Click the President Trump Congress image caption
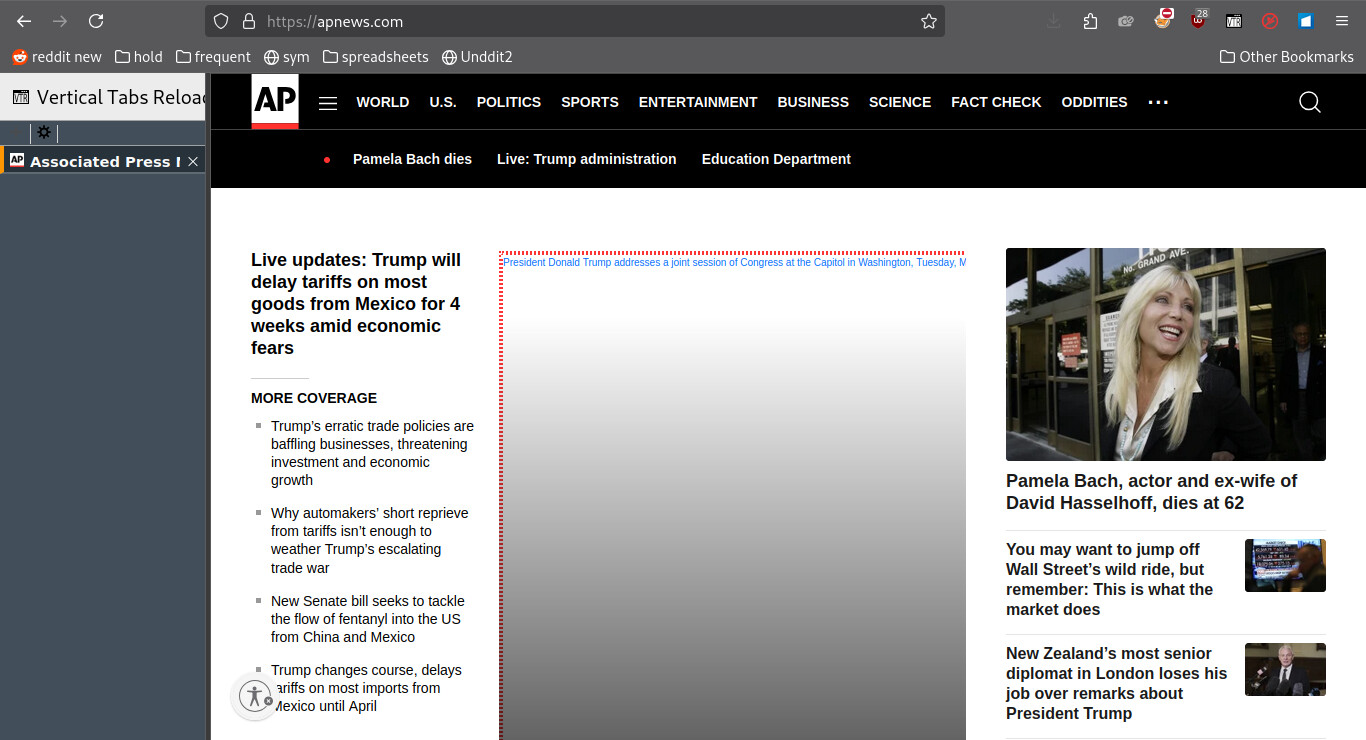 734,262
